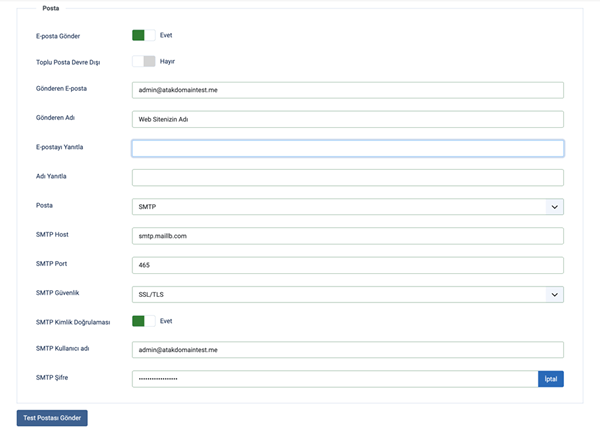Click the empty Adı Yanıtla field
Viewport: 600px width, 429px height.
click(x=347, y=178)
